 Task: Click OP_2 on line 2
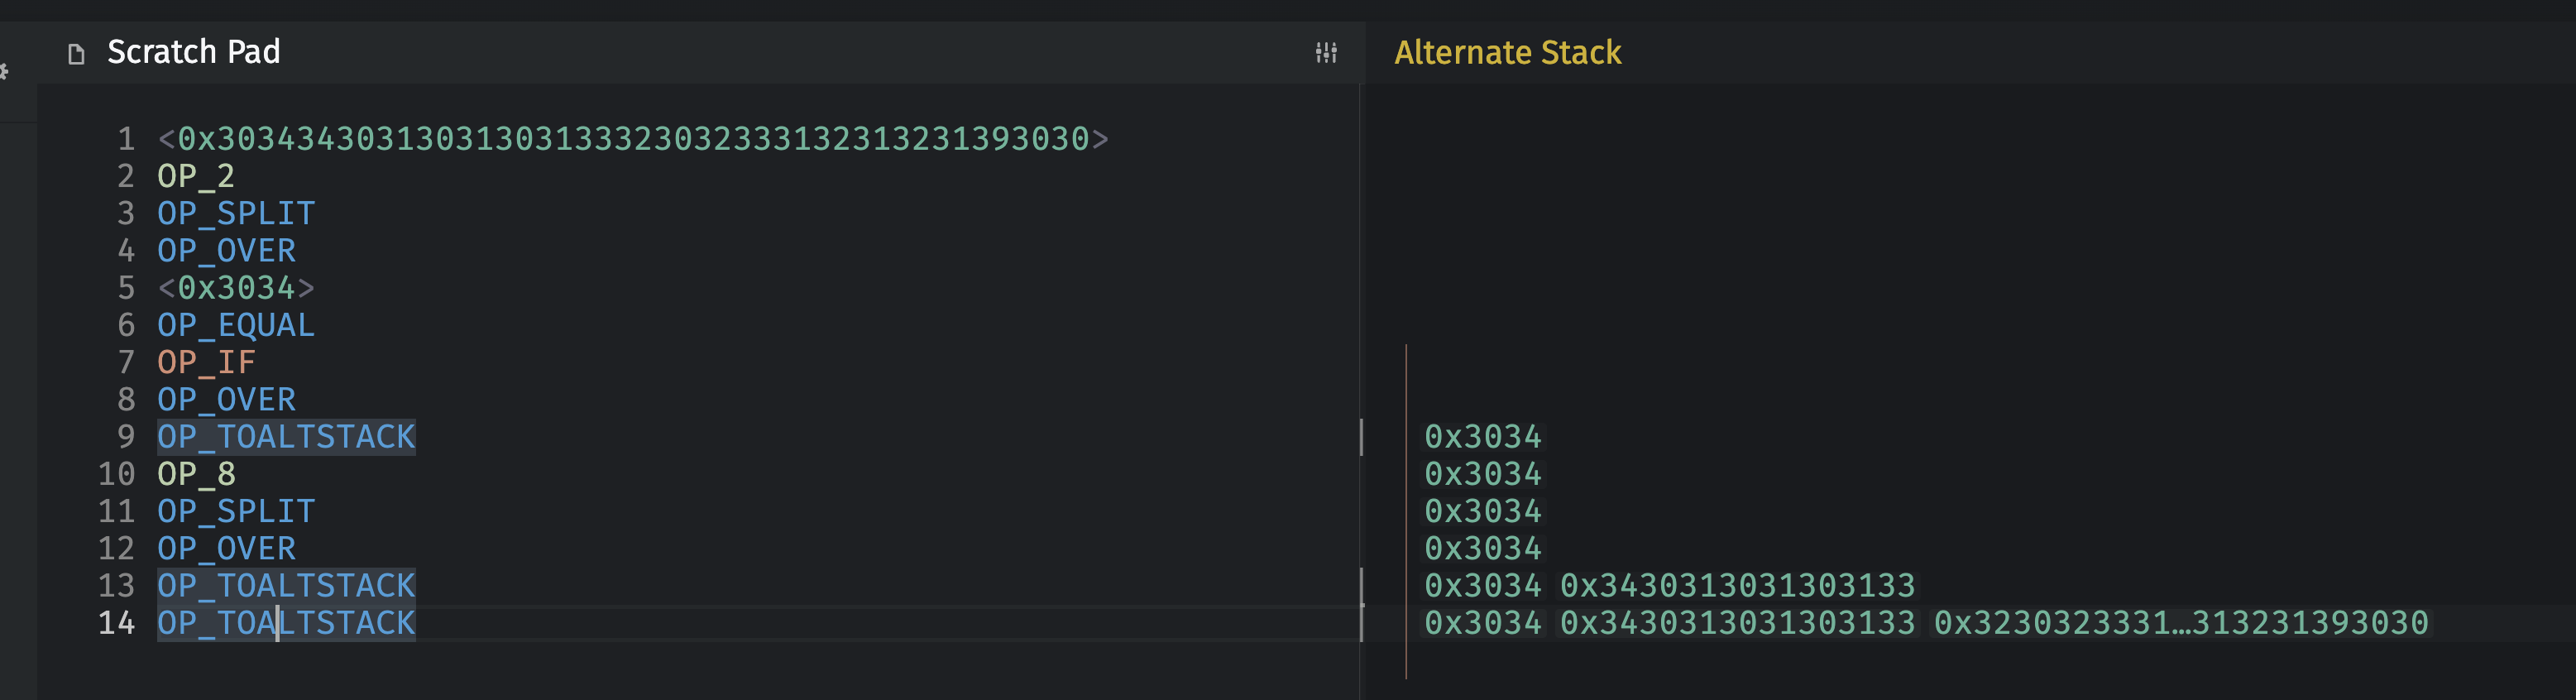click(196, 176)
